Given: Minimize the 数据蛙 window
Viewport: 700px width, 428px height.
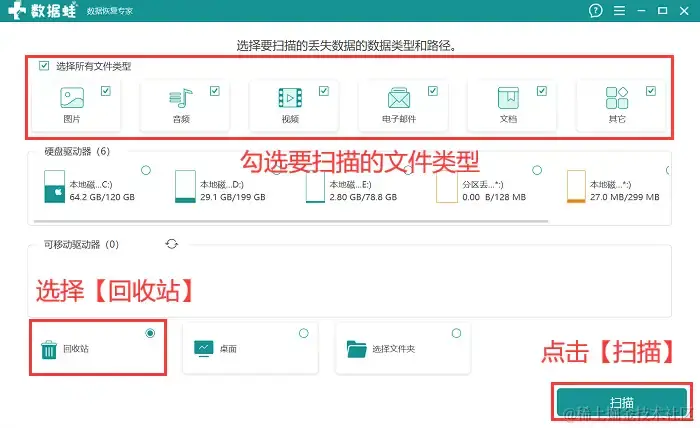Looking at the screenshot, I should pos(642,11).
